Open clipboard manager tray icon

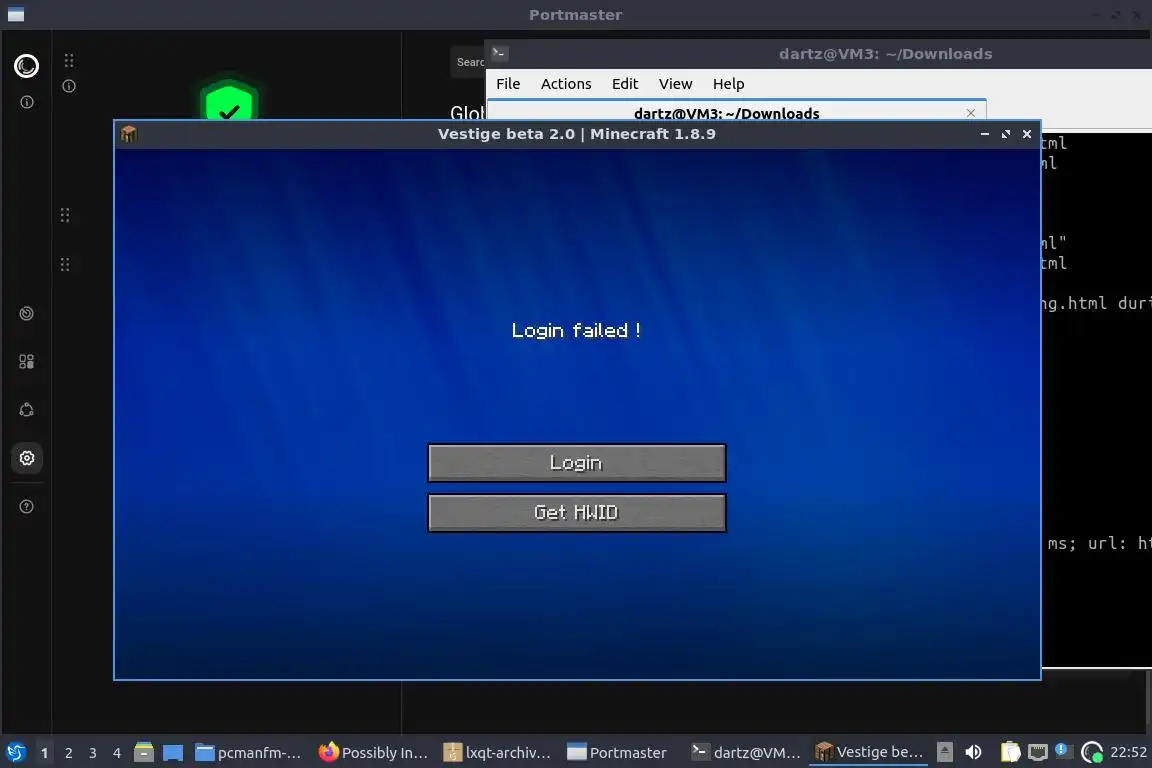[x=1011, y=752]
